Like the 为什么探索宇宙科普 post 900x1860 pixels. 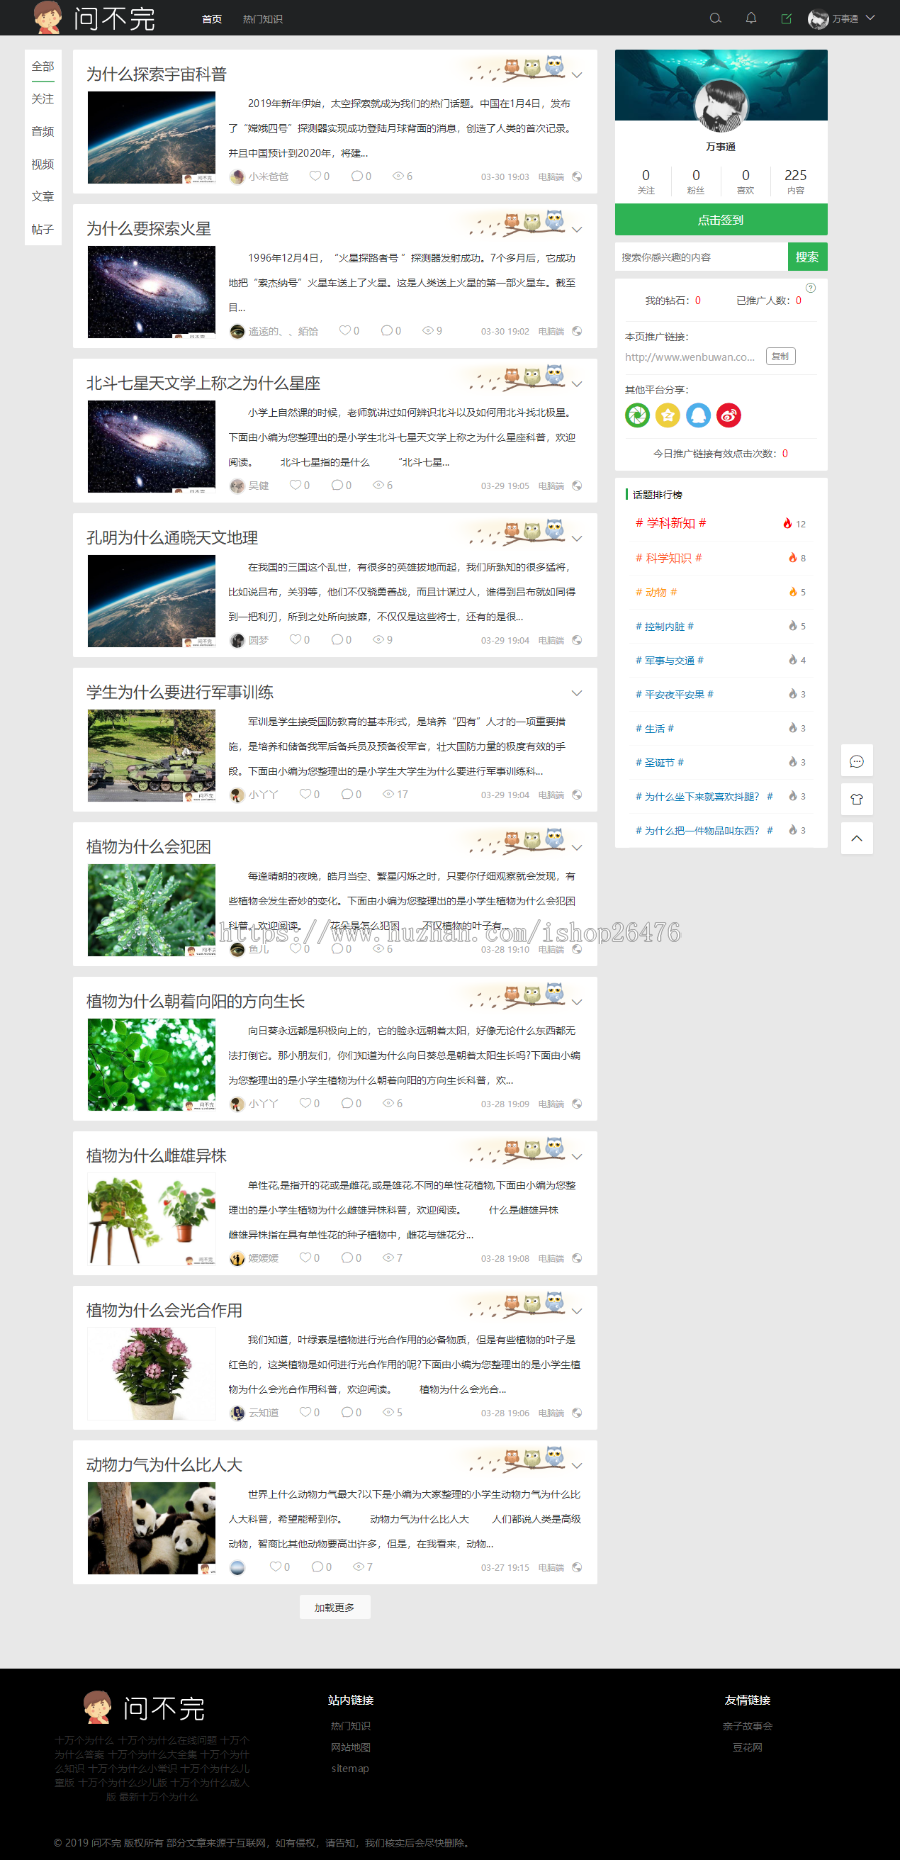coord(315,176)
